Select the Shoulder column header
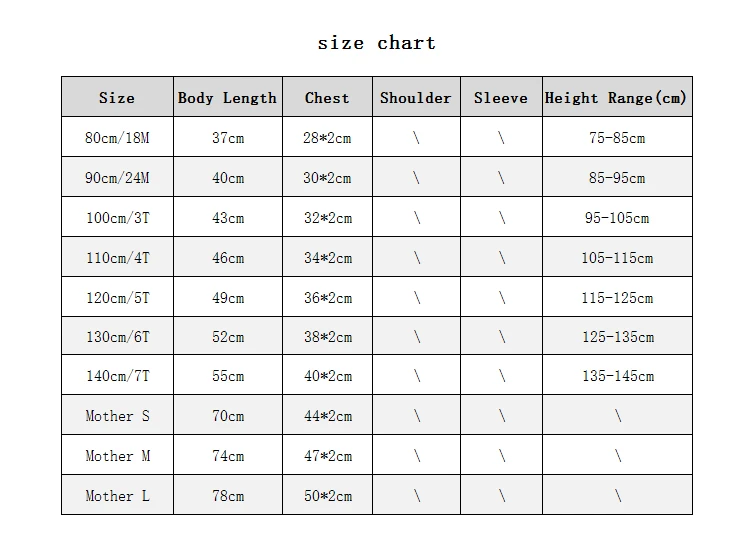 pyautogui.click(x=416, y=97)
